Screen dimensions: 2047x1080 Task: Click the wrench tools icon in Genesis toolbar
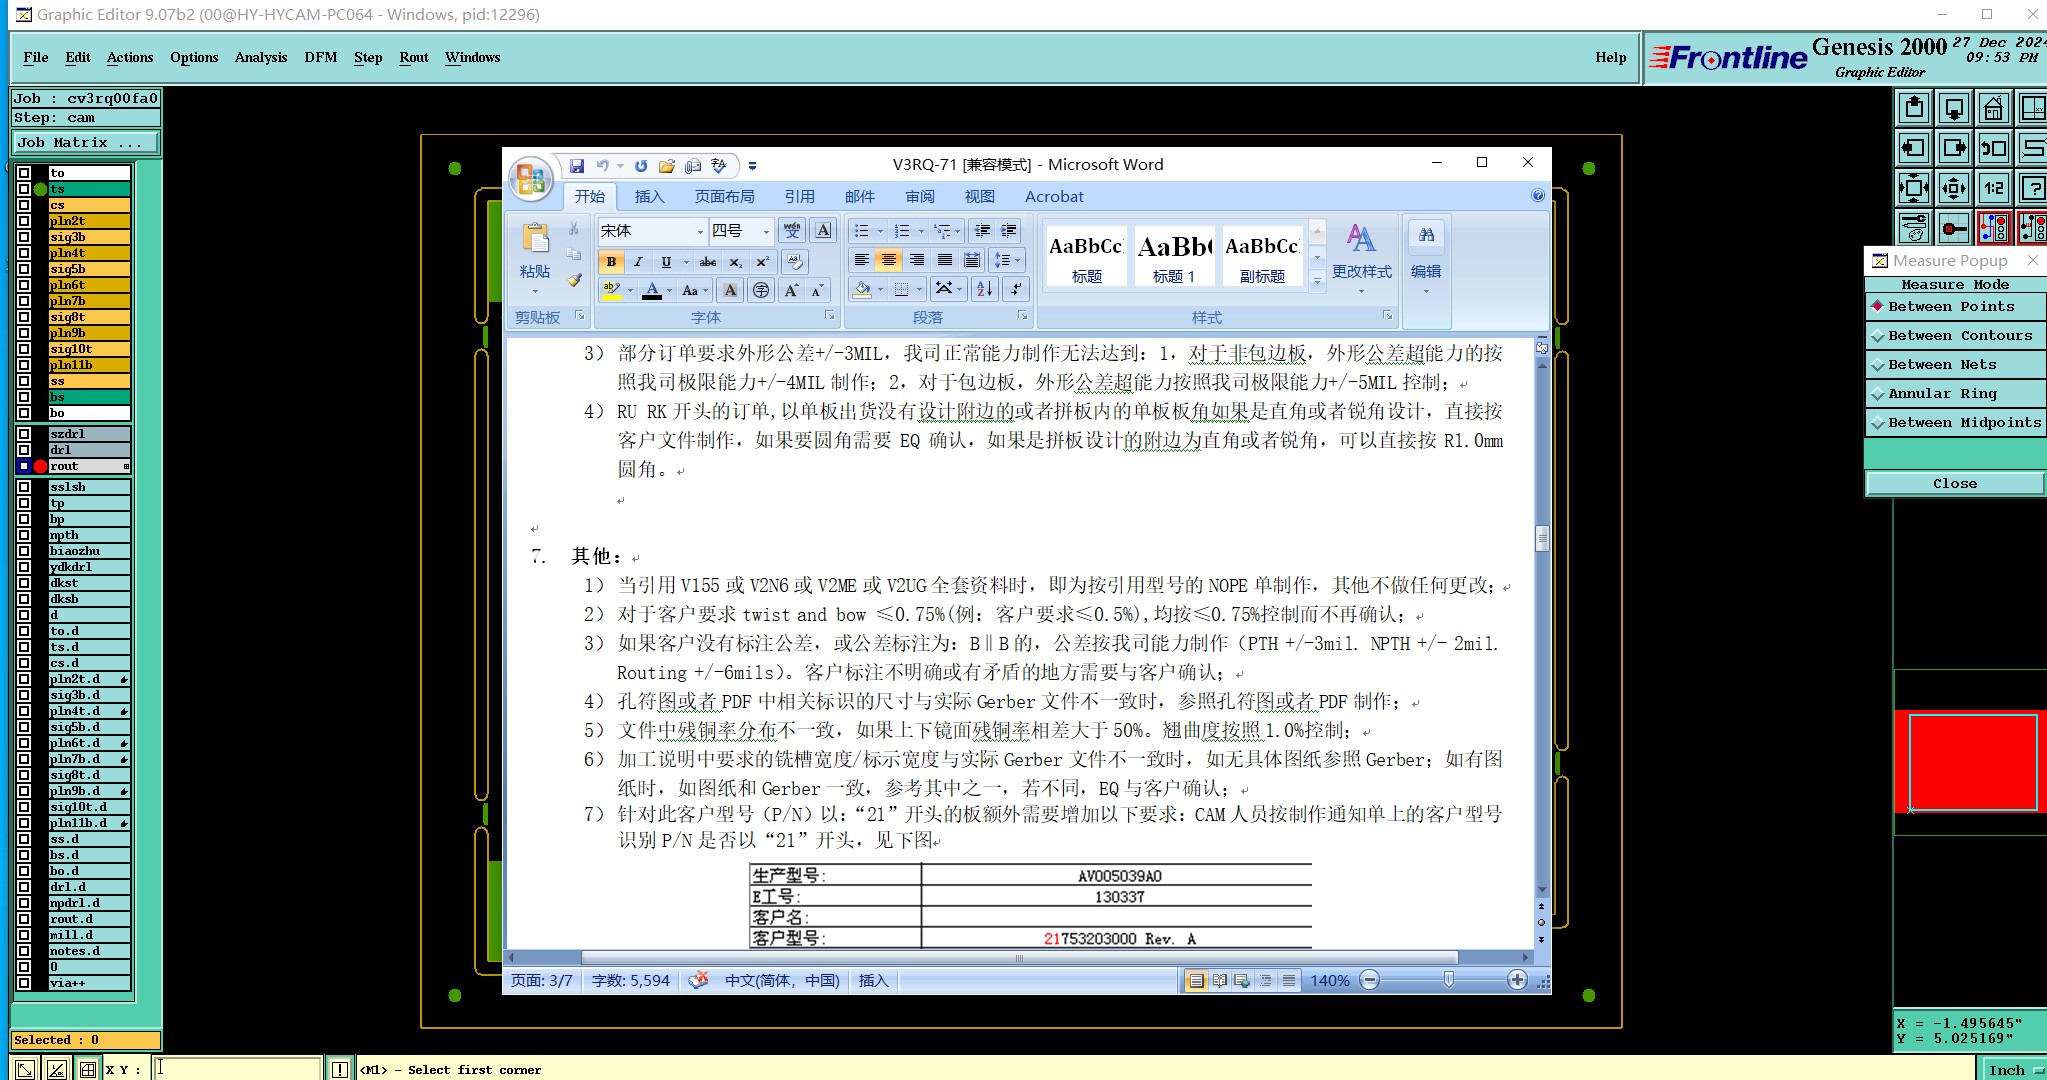(1913, 228)
